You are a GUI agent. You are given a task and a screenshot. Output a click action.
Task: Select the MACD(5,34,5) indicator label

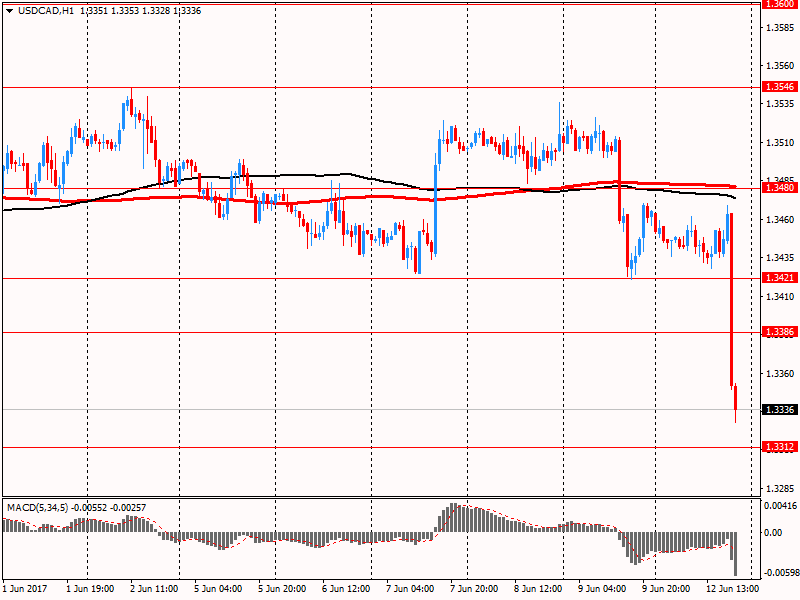coord(37,508)
